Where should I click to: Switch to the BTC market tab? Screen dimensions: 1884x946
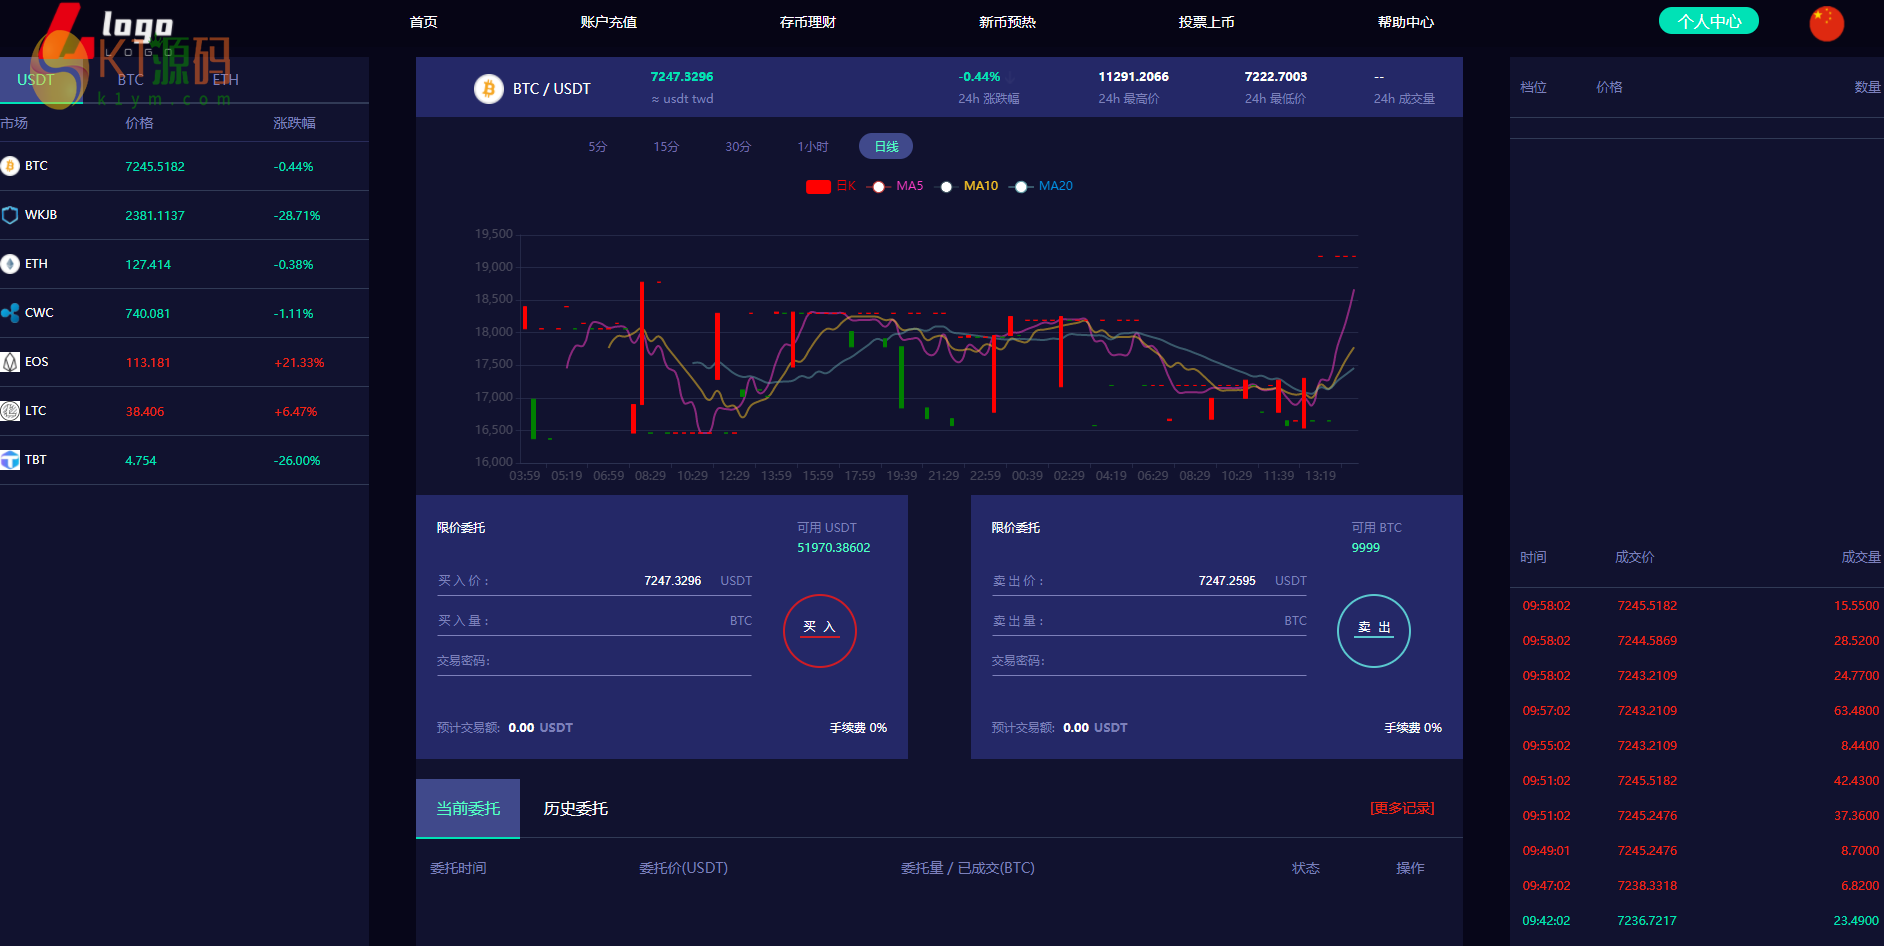click(131, 80)
